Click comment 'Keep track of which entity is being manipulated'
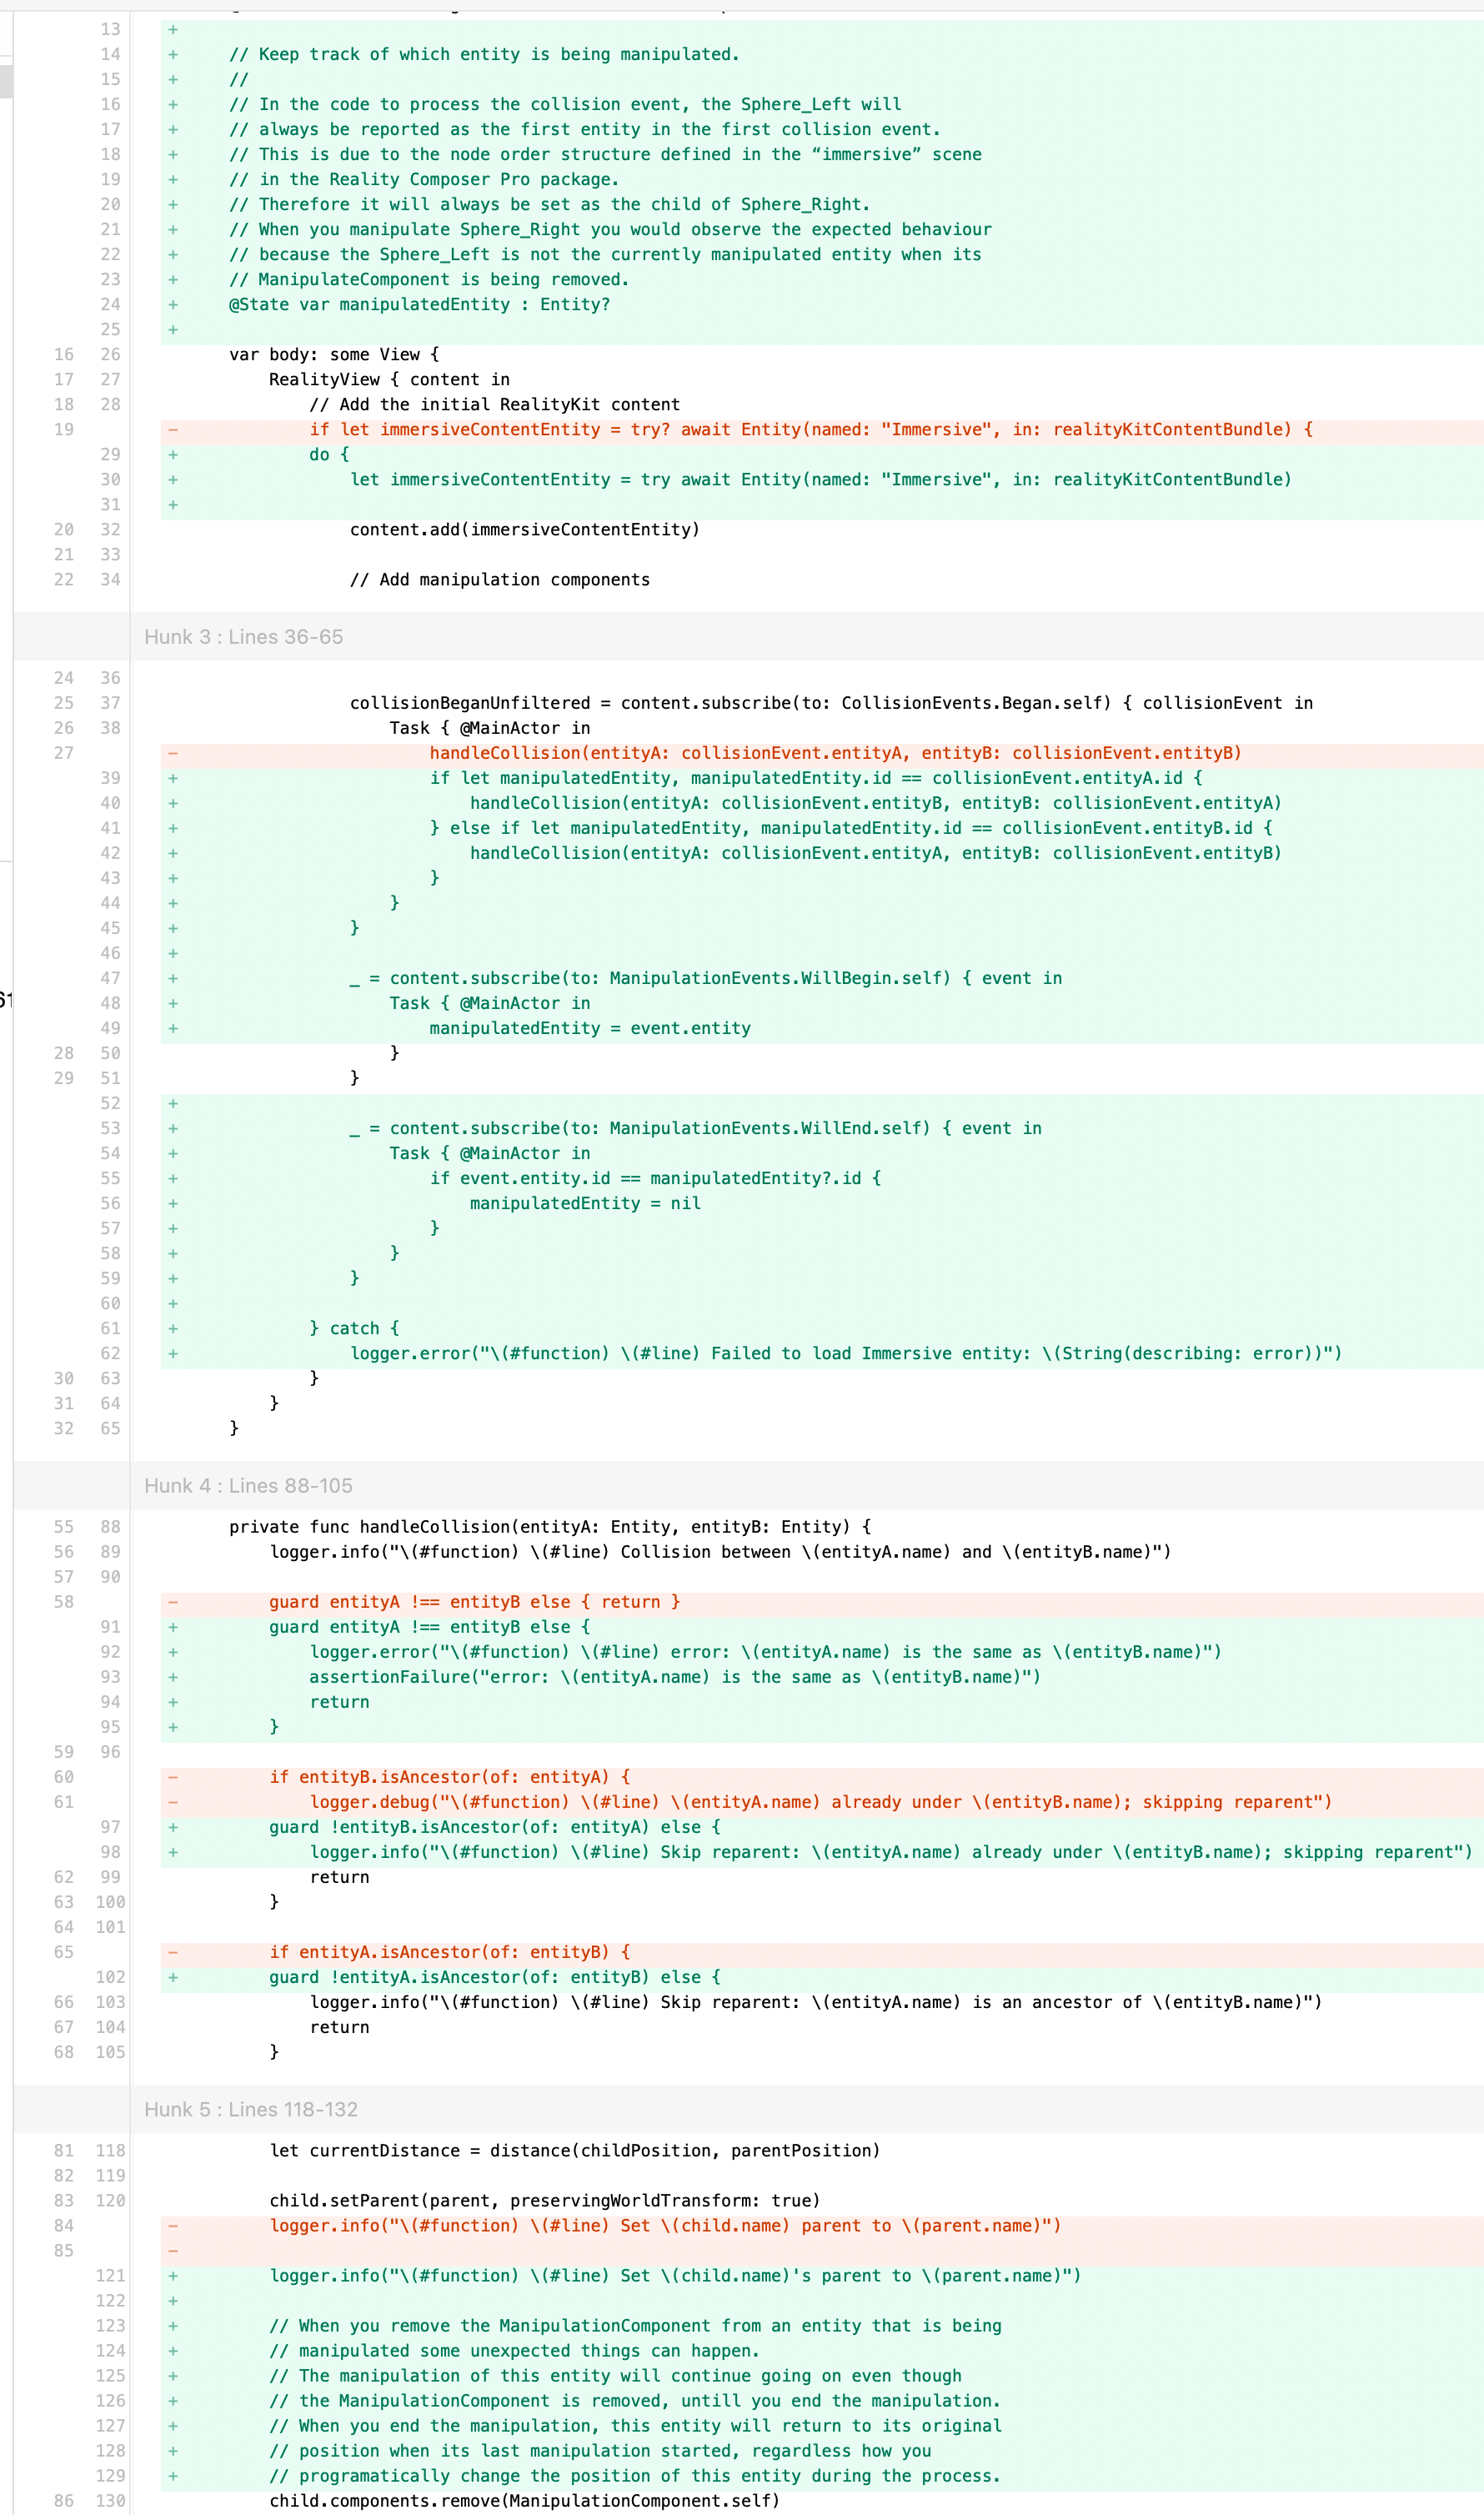Image resolution: width=1484 pixels, height=2515 pixels. click(484, 55)
